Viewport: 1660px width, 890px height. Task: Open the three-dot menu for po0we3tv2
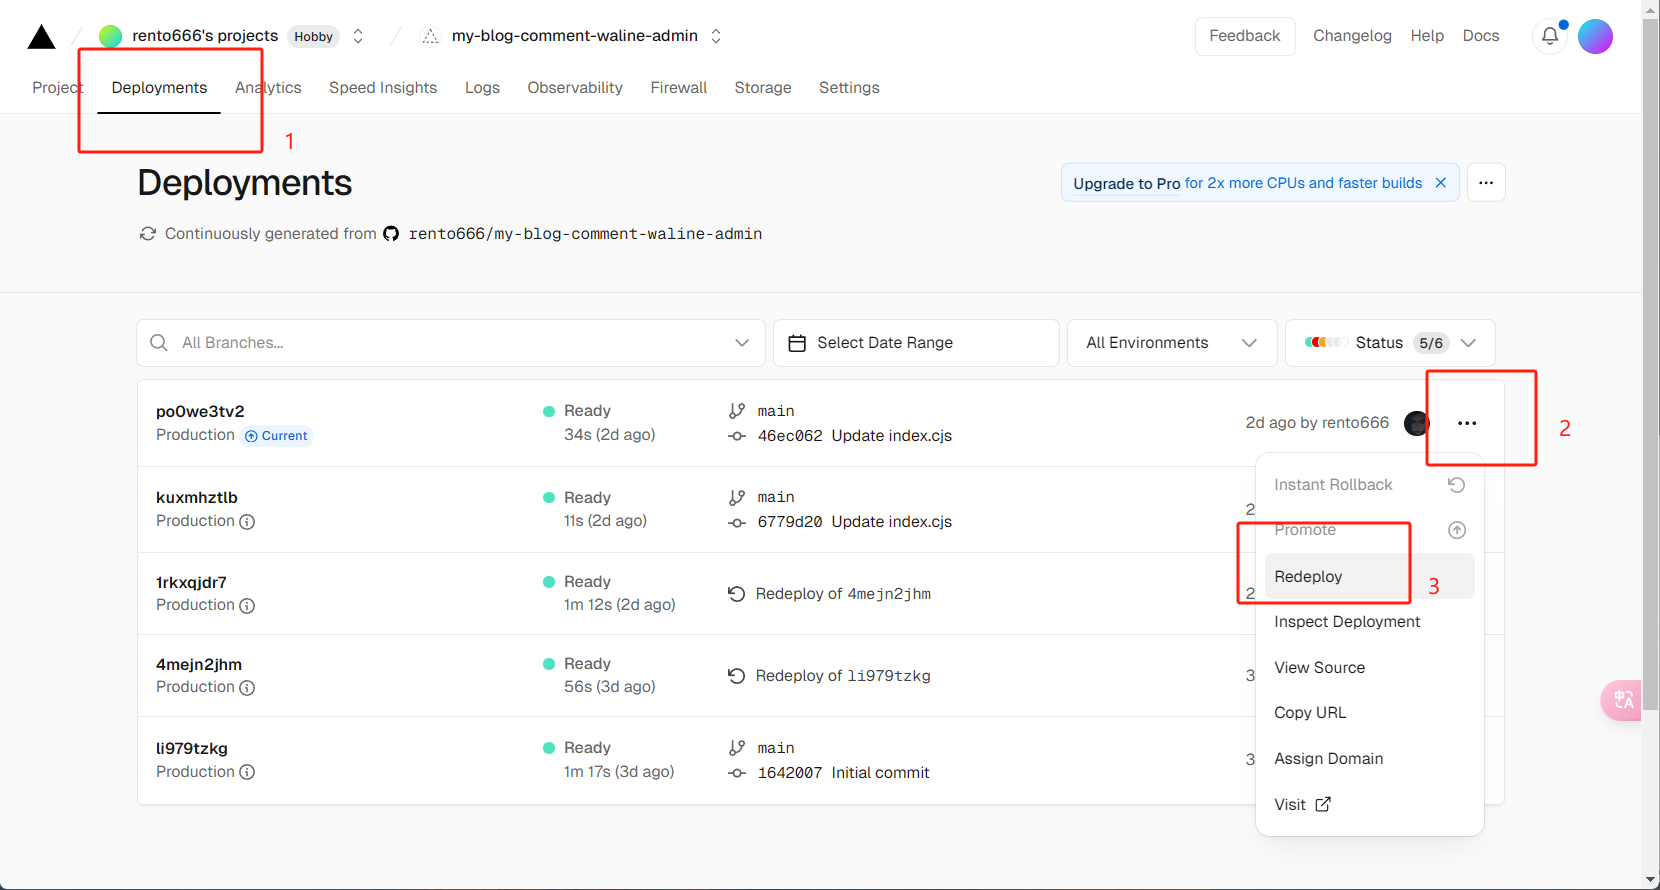[1467, 423]
